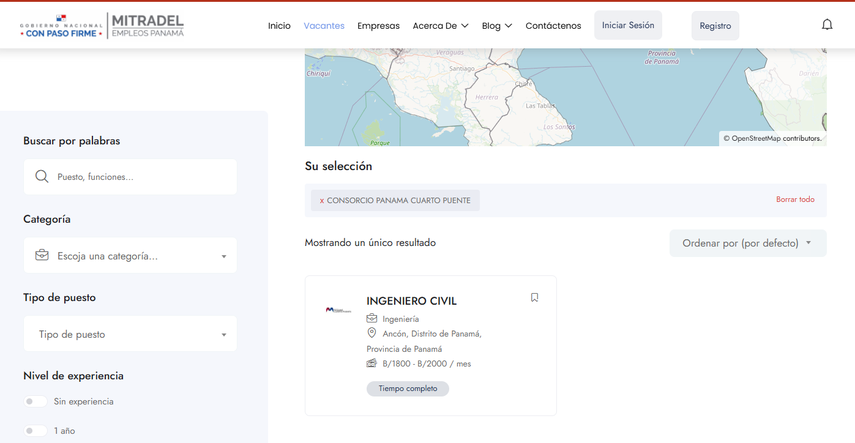Click the search magnifier icon
This screenshot has height=443, width=855.
(42, 177)
